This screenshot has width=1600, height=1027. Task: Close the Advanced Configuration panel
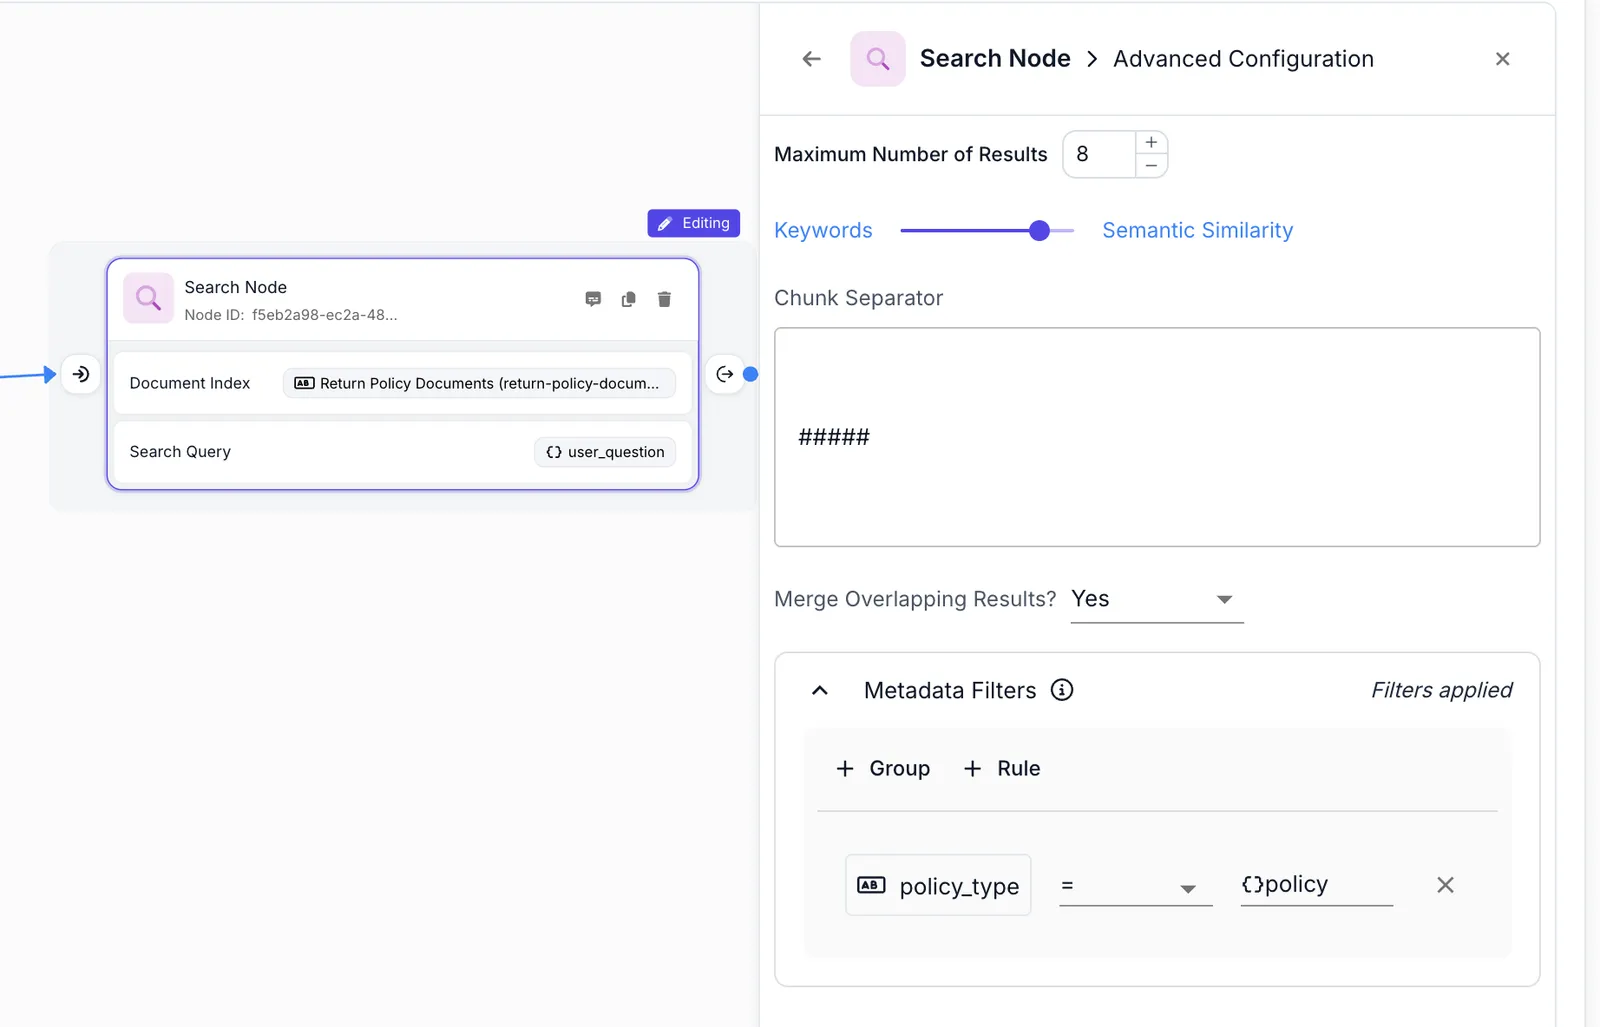[1502, 59]
